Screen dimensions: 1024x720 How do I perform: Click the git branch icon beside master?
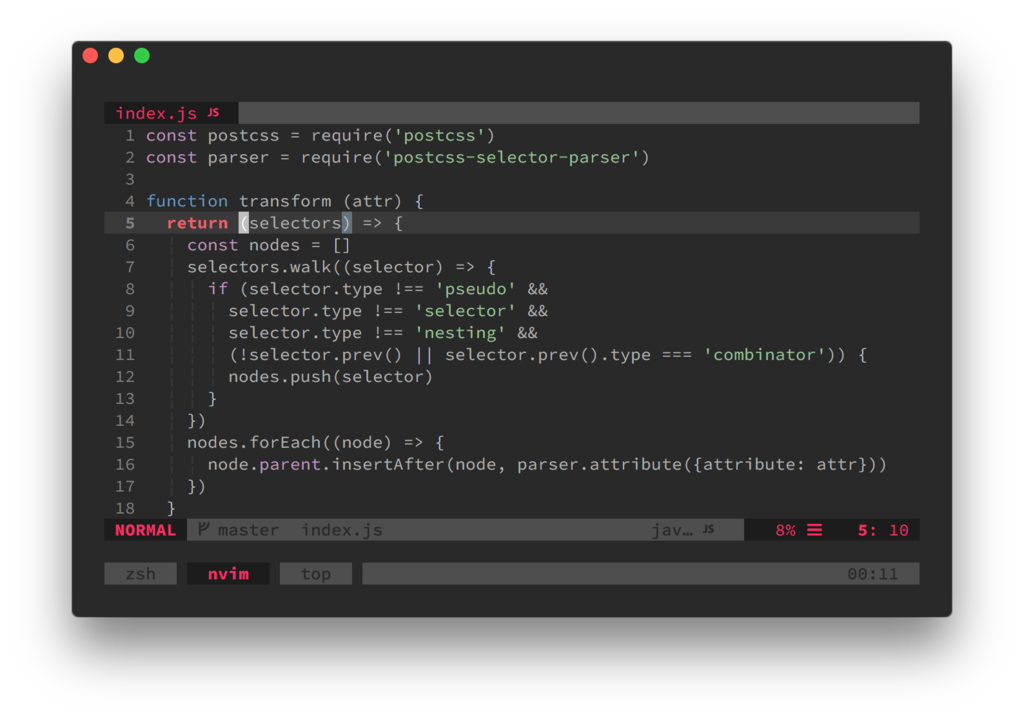point(204,529)
